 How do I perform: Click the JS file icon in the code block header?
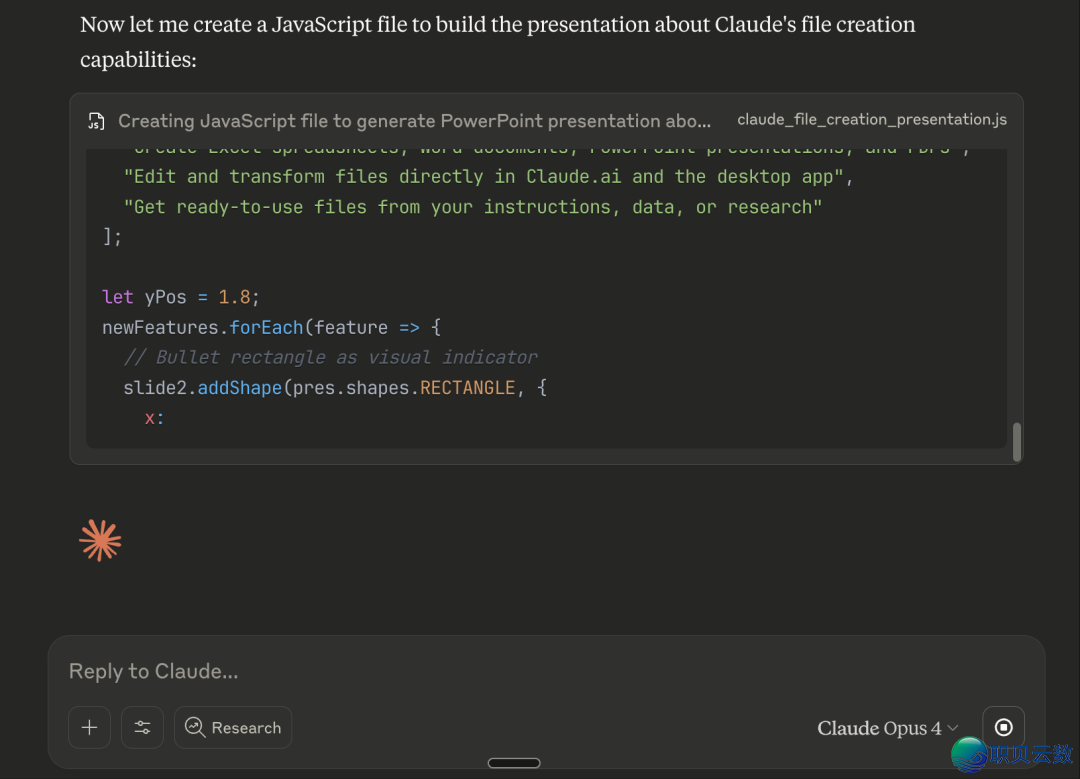pyautogui.click(x=96, y=121)
